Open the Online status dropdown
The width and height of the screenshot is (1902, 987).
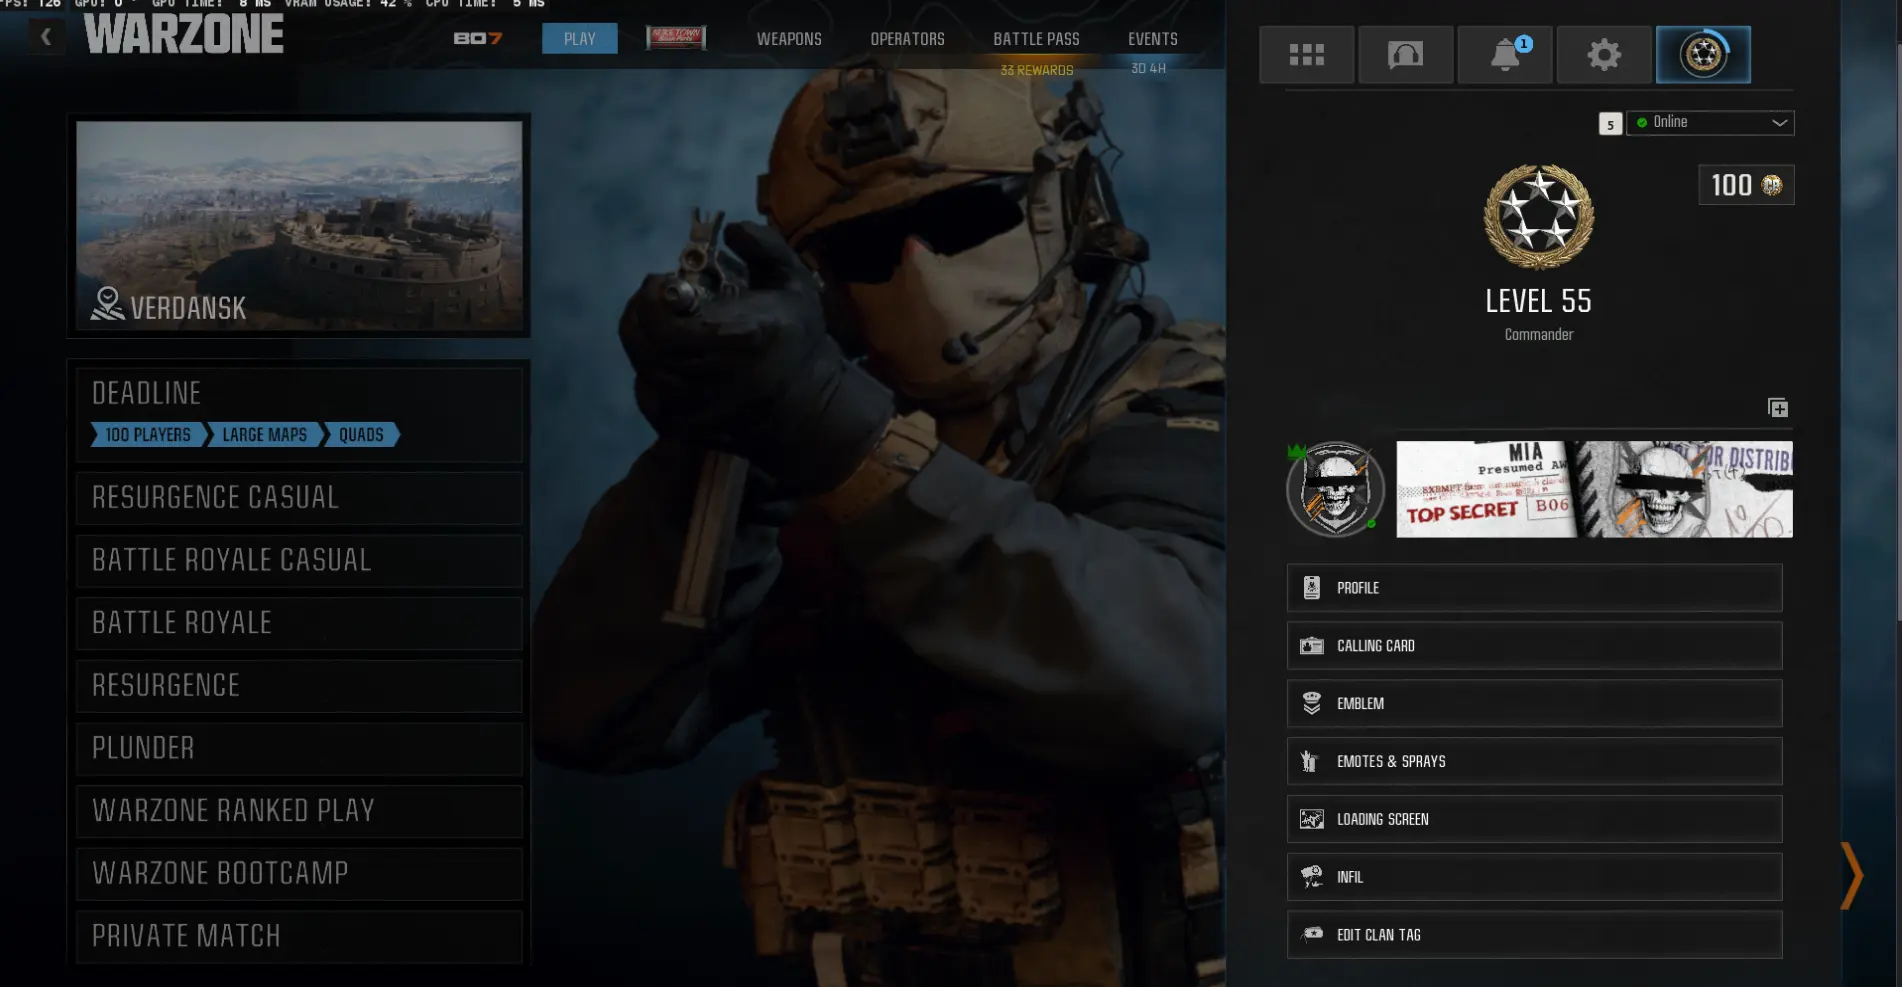1710,123
